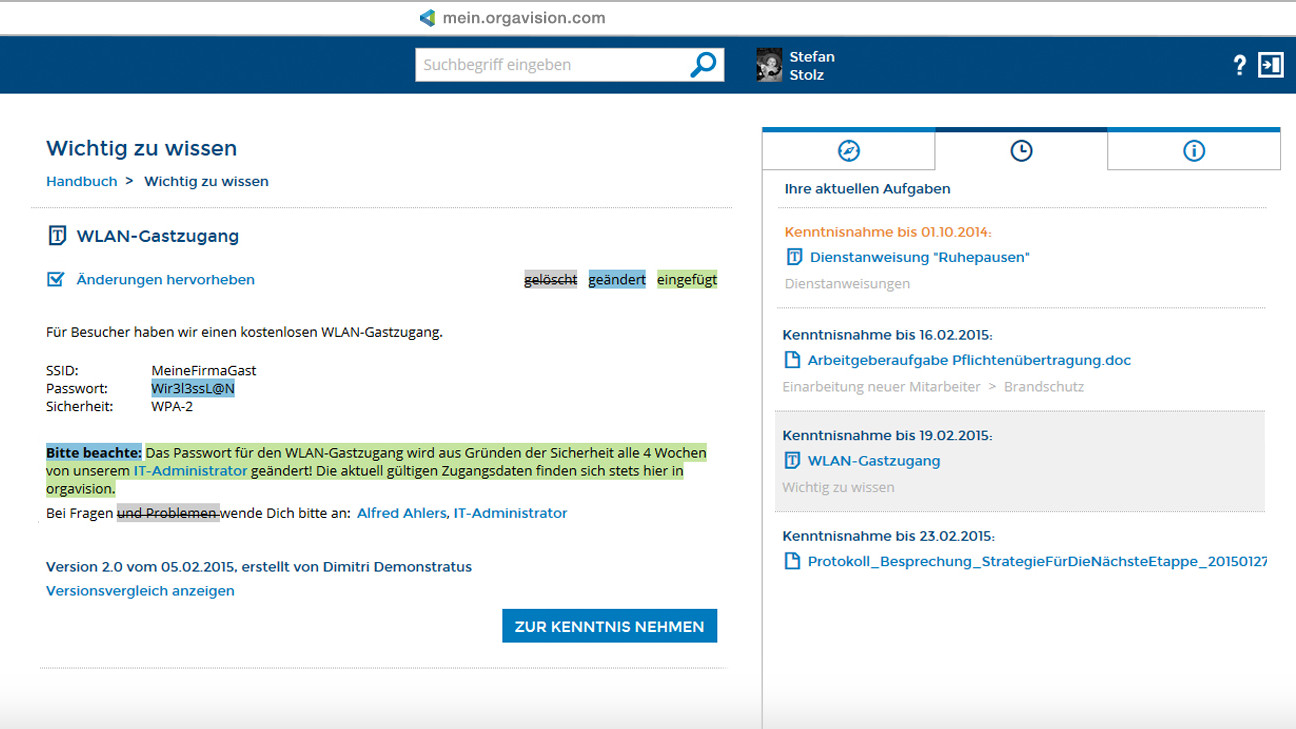Open the help question mark icon
Image resolution: width=1296 pixels, height=729 pixels.
click(x=1239, y=64)
